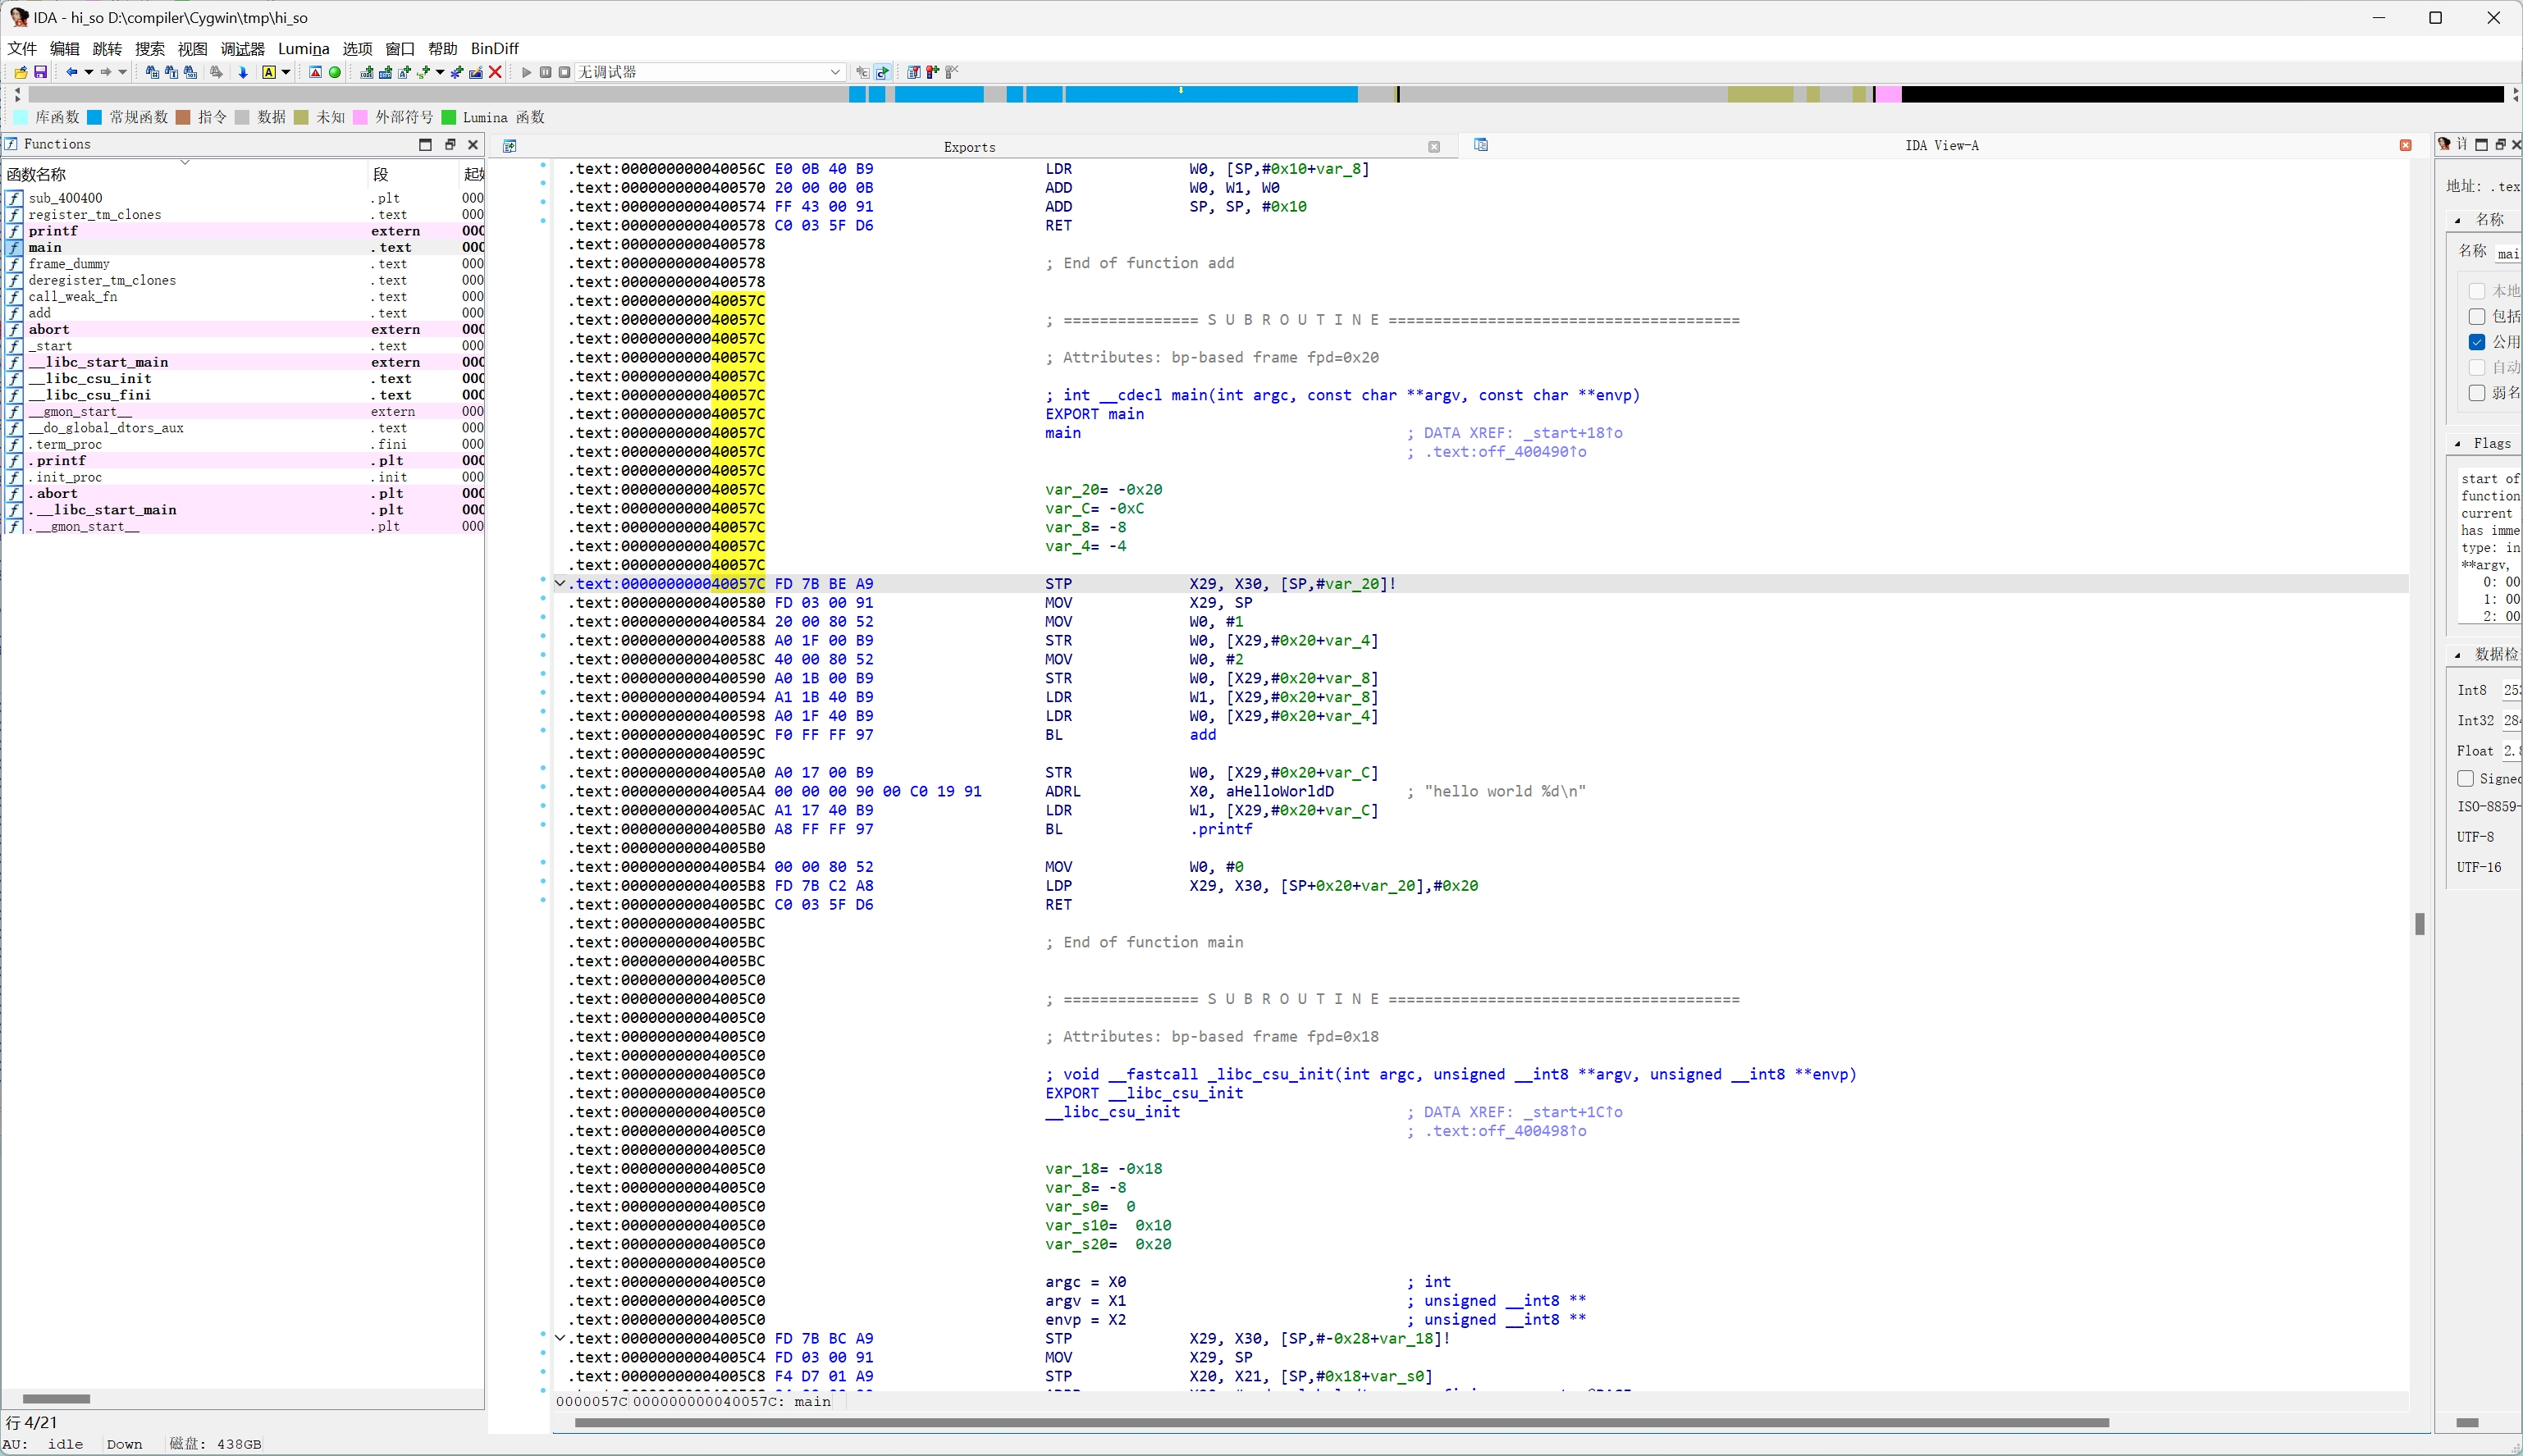Collapse the Flags section in right panel
Viewport: 2523px width, 1456px height.
[2458, 444]
